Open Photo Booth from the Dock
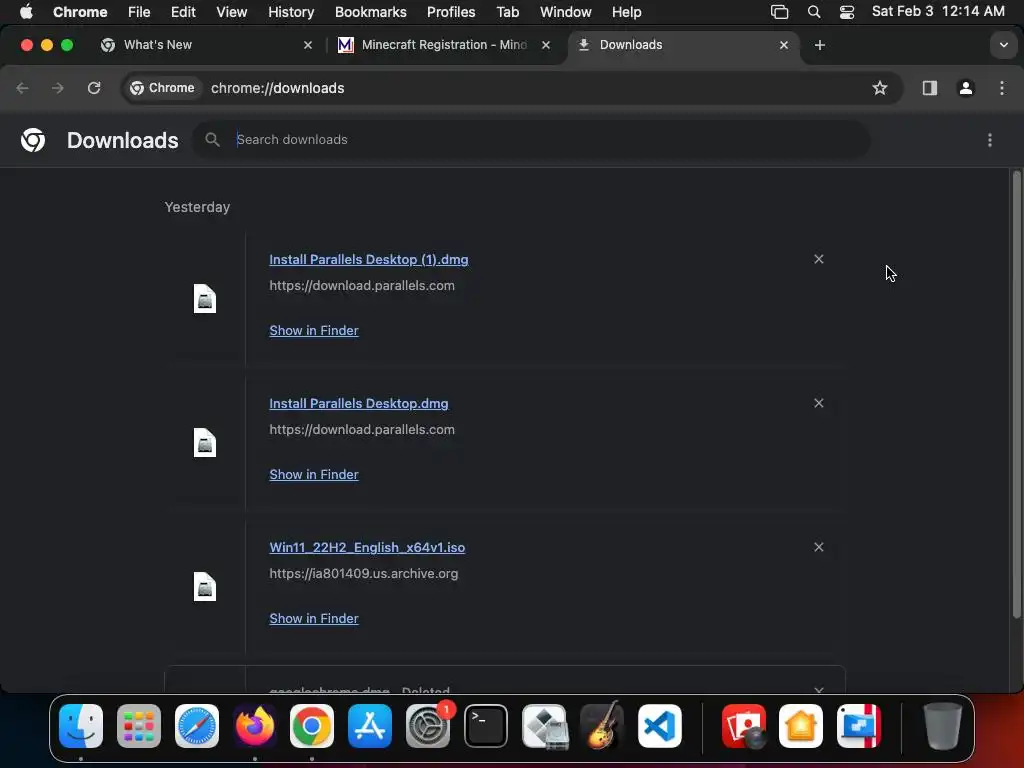The image size is (1024, 768). coord(744,726)
